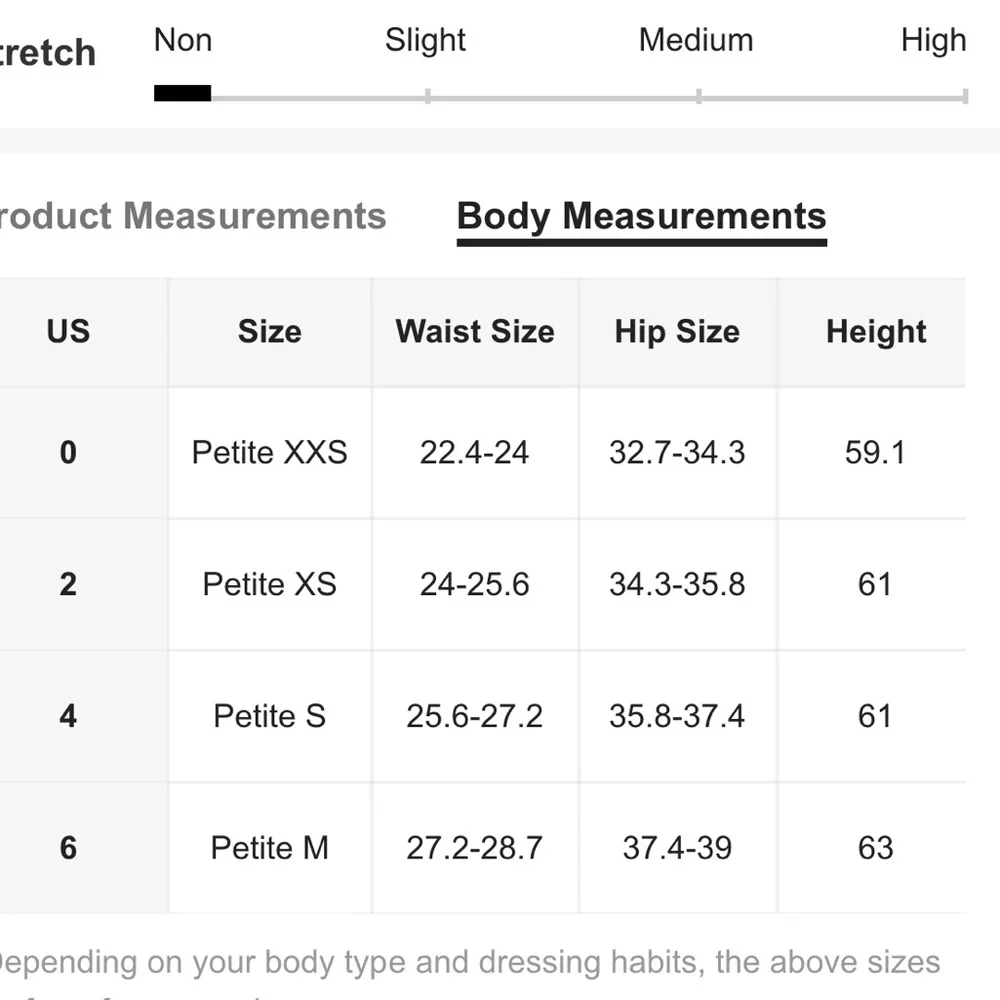Select the Slight stretch option

click(x=425, y=41)
